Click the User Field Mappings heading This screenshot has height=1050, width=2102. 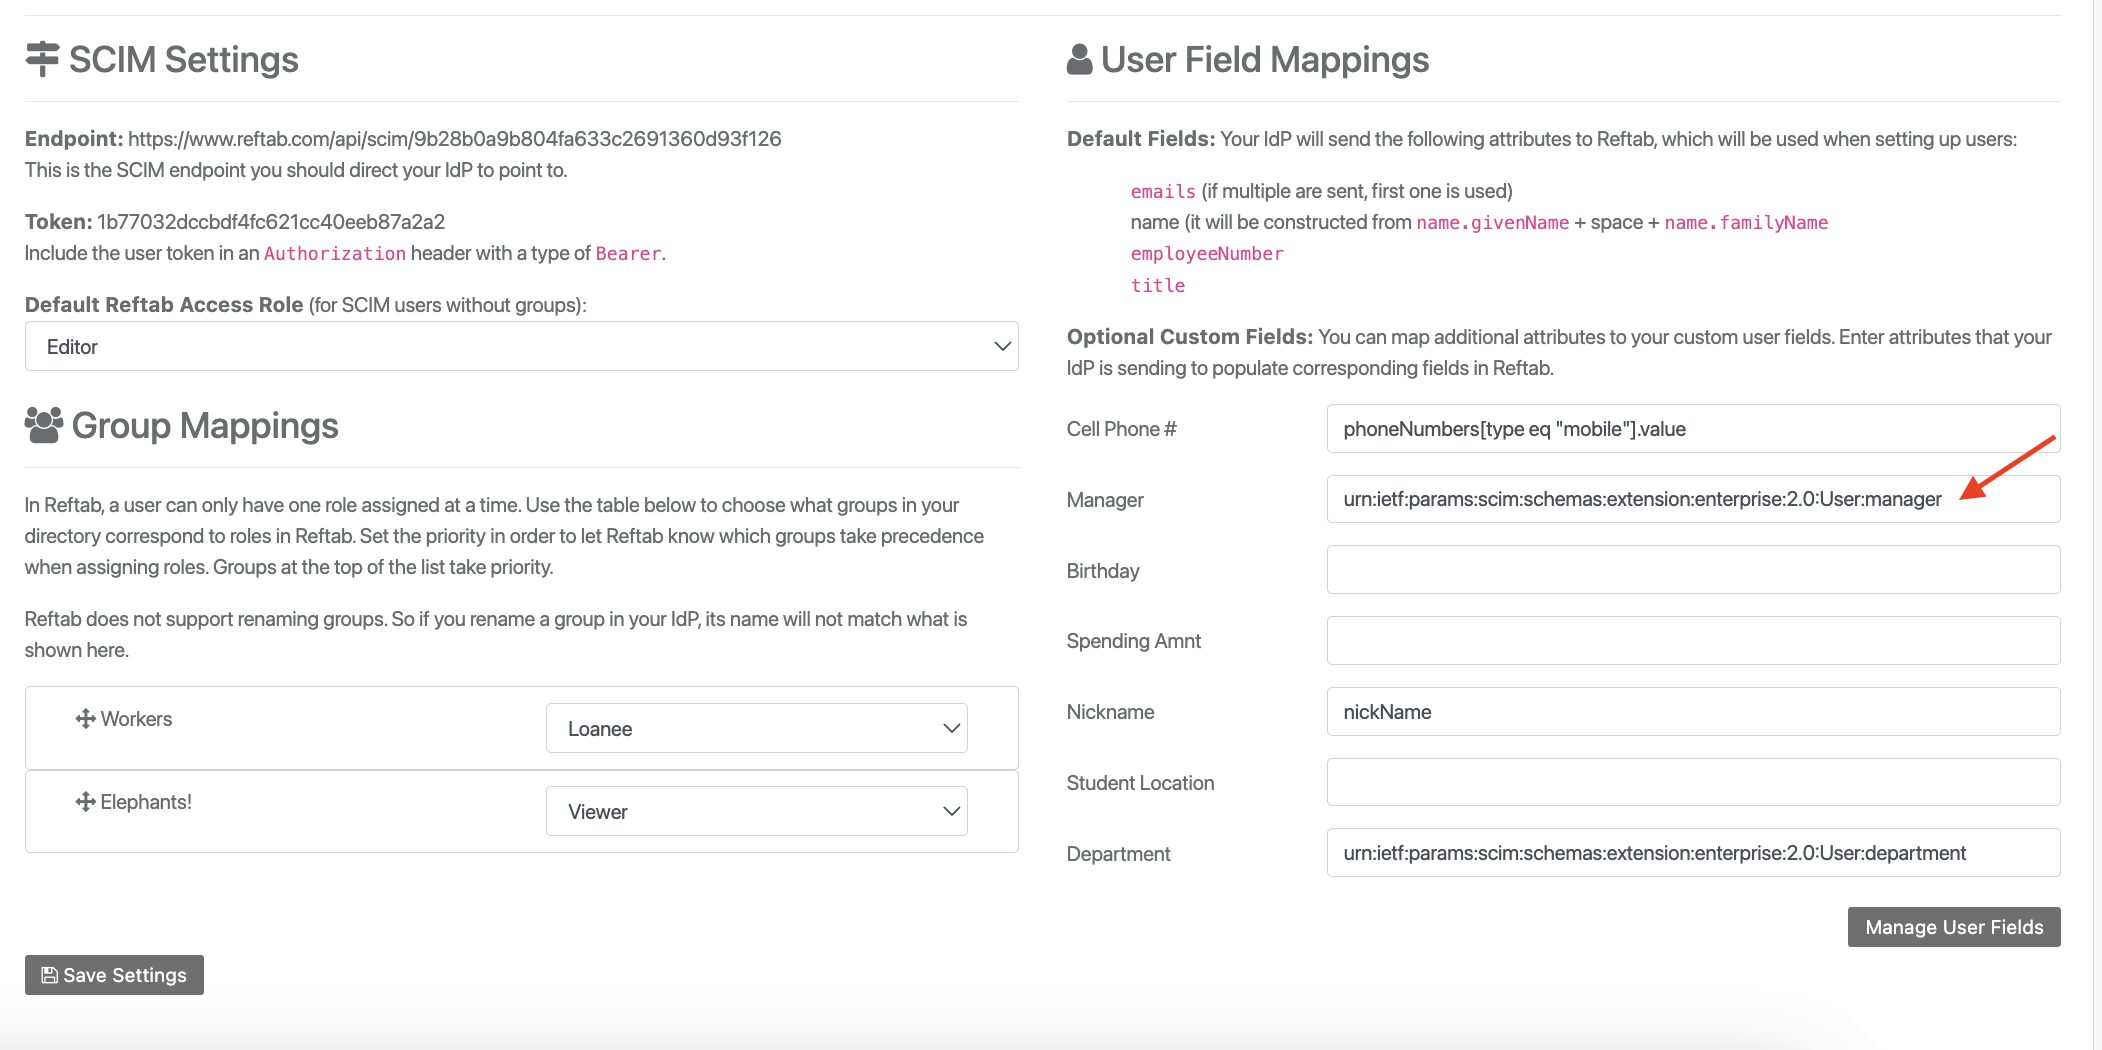pos(1265,60)
